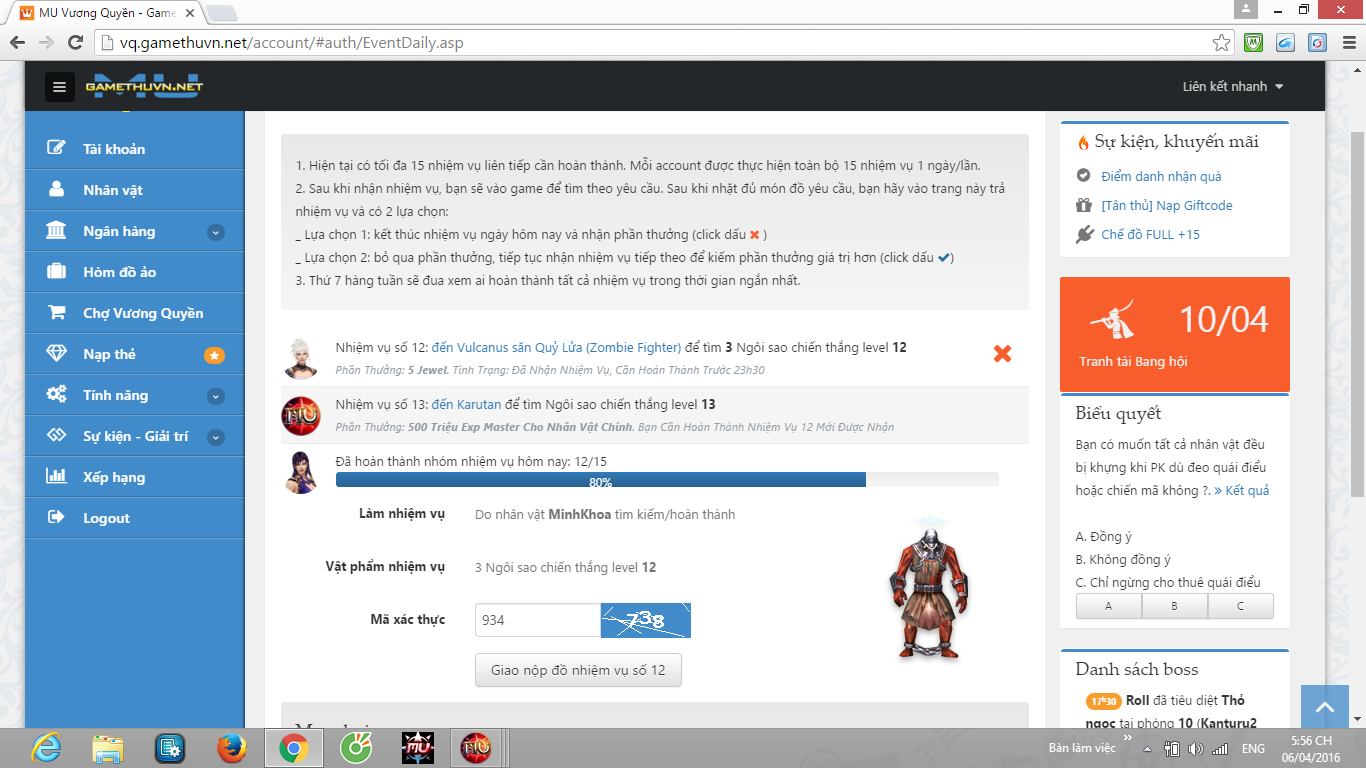Open Firefox from the Windows taskbar
This screenshot has width=1366, height=768.
click(231, 747)
